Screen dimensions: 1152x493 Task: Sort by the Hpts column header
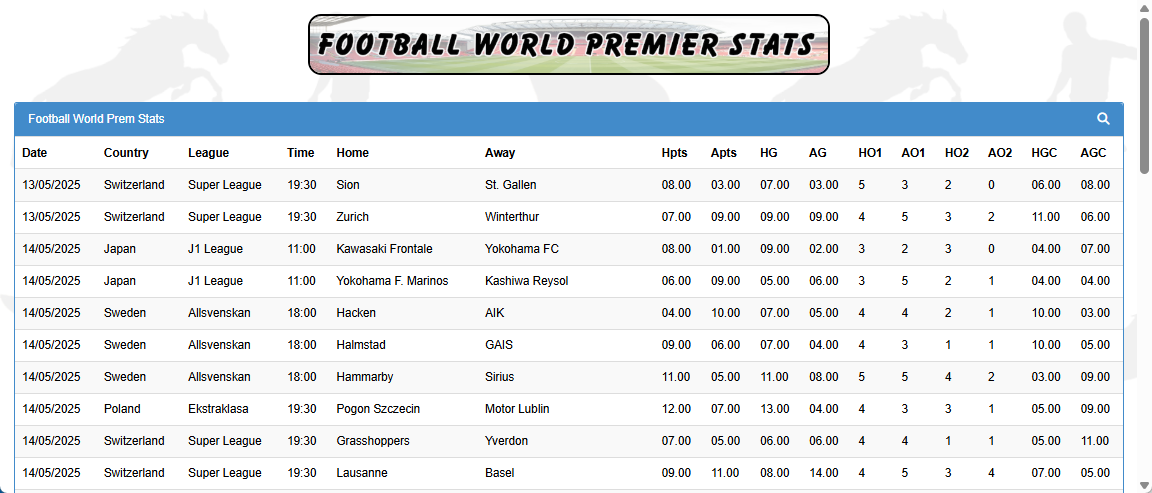pos(675,153)
